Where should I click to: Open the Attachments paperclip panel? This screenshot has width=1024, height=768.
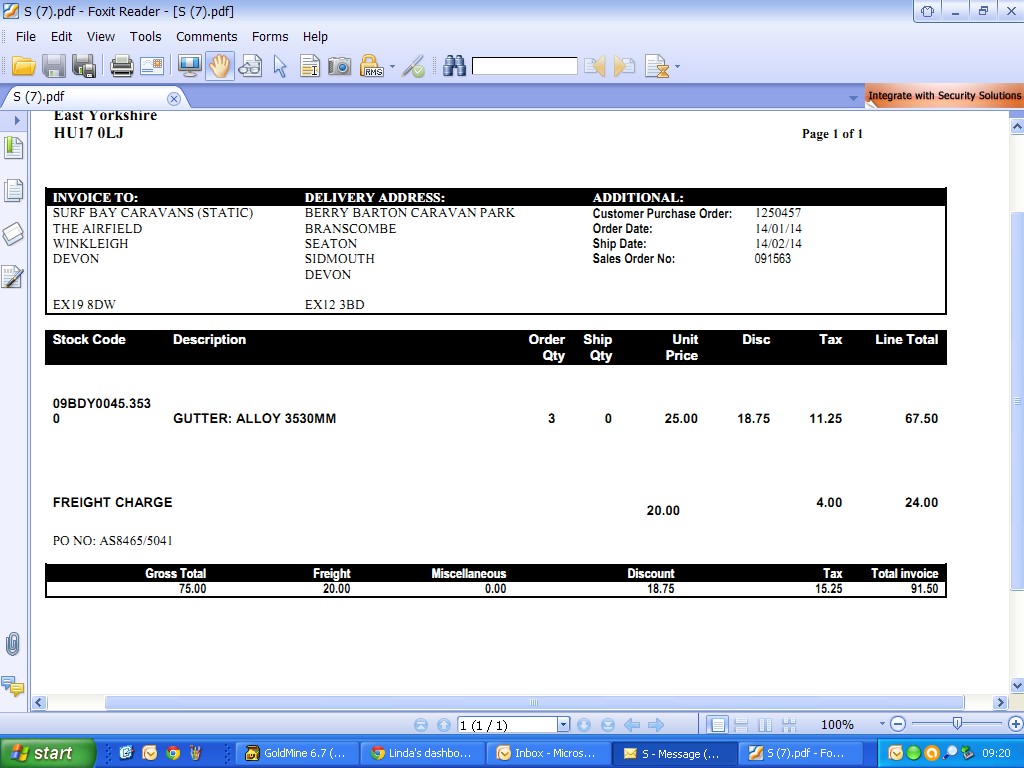[x=13, y=644]
